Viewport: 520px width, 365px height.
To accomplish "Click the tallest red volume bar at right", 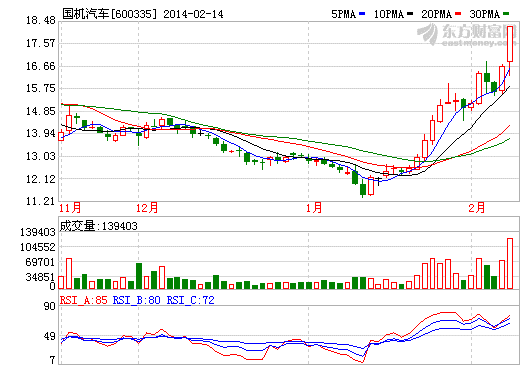I will click(x=510, y=263).
